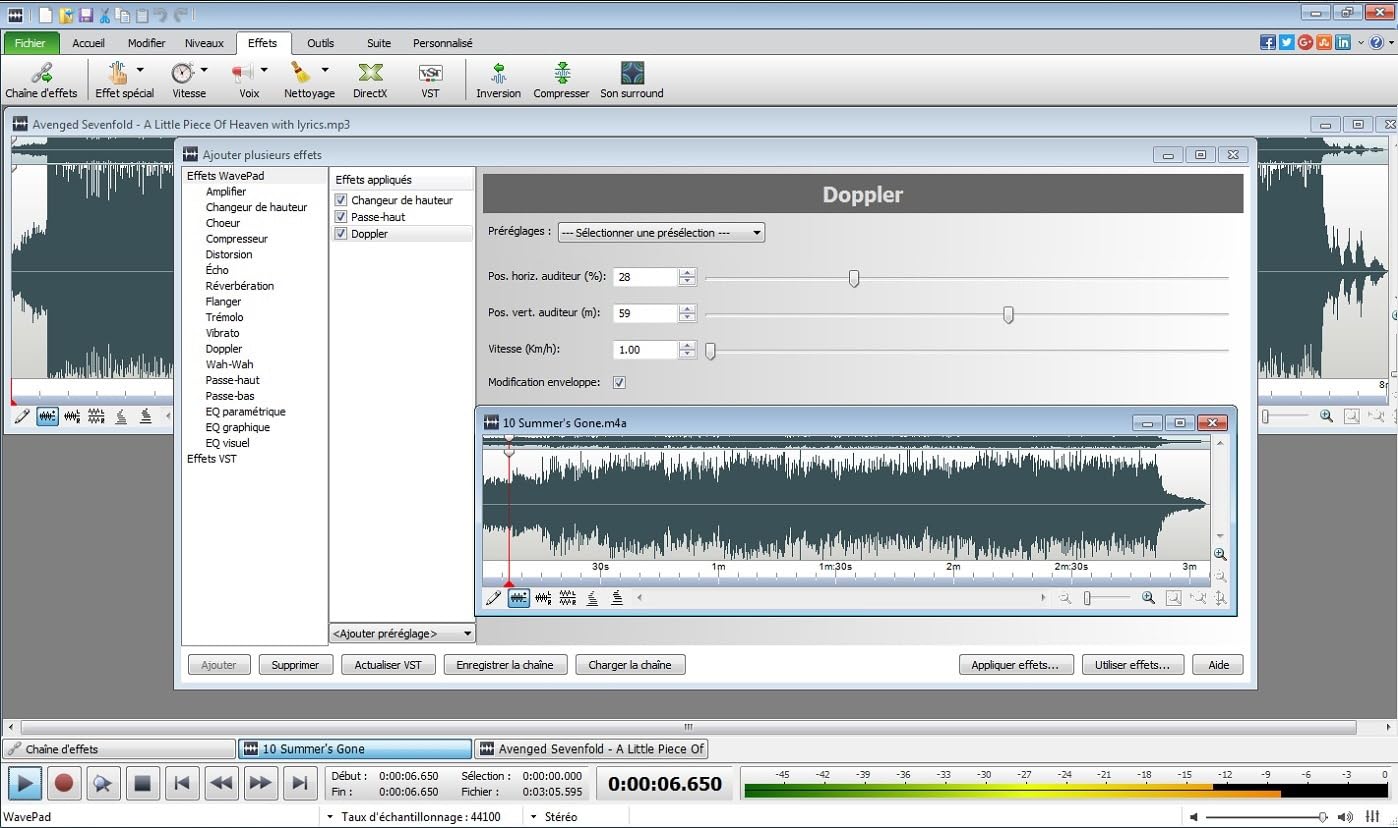Select Réverbération in the effects list
Screen dimensions: 1398x828
(239, 286)
